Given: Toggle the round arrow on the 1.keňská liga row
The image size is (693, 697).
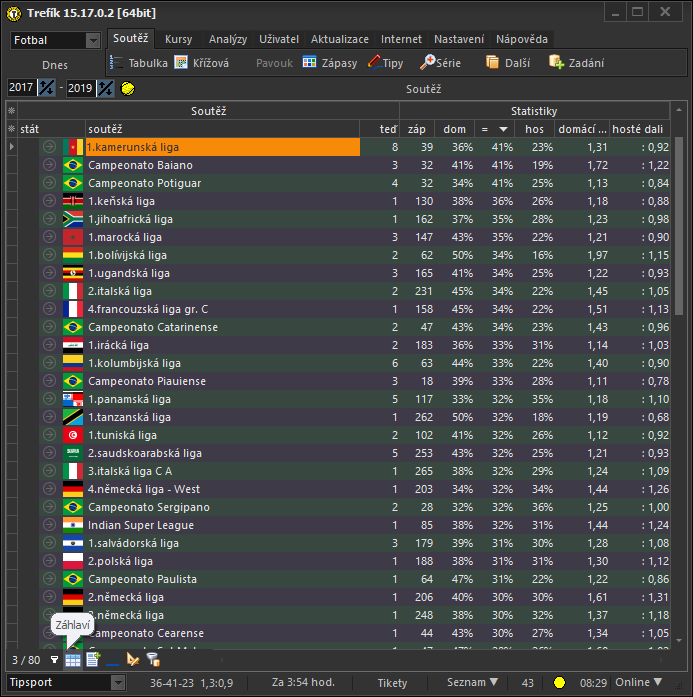Looking at the screenshot, I should click(x=50, y=201).
